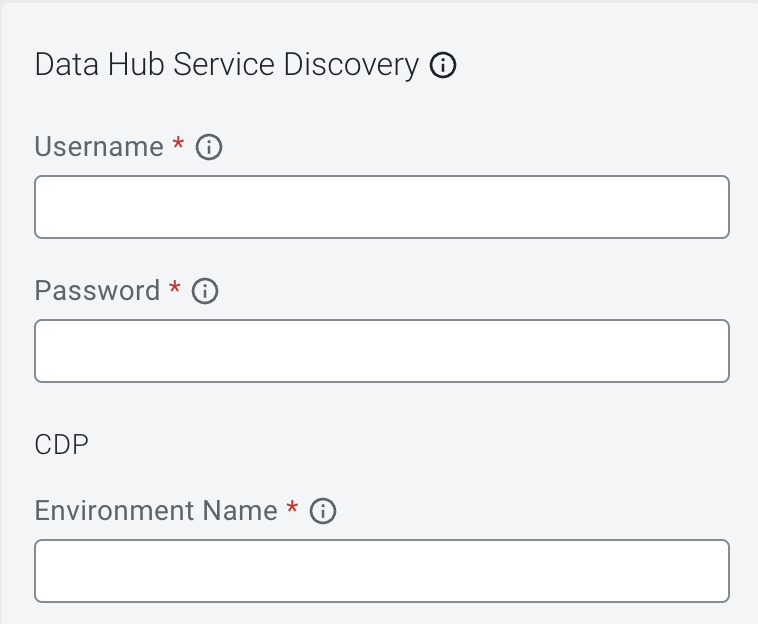Show the Username field info icon
The width and height of the screenshot is (758, 624).
pyautogui.click(x=209, y=147)
